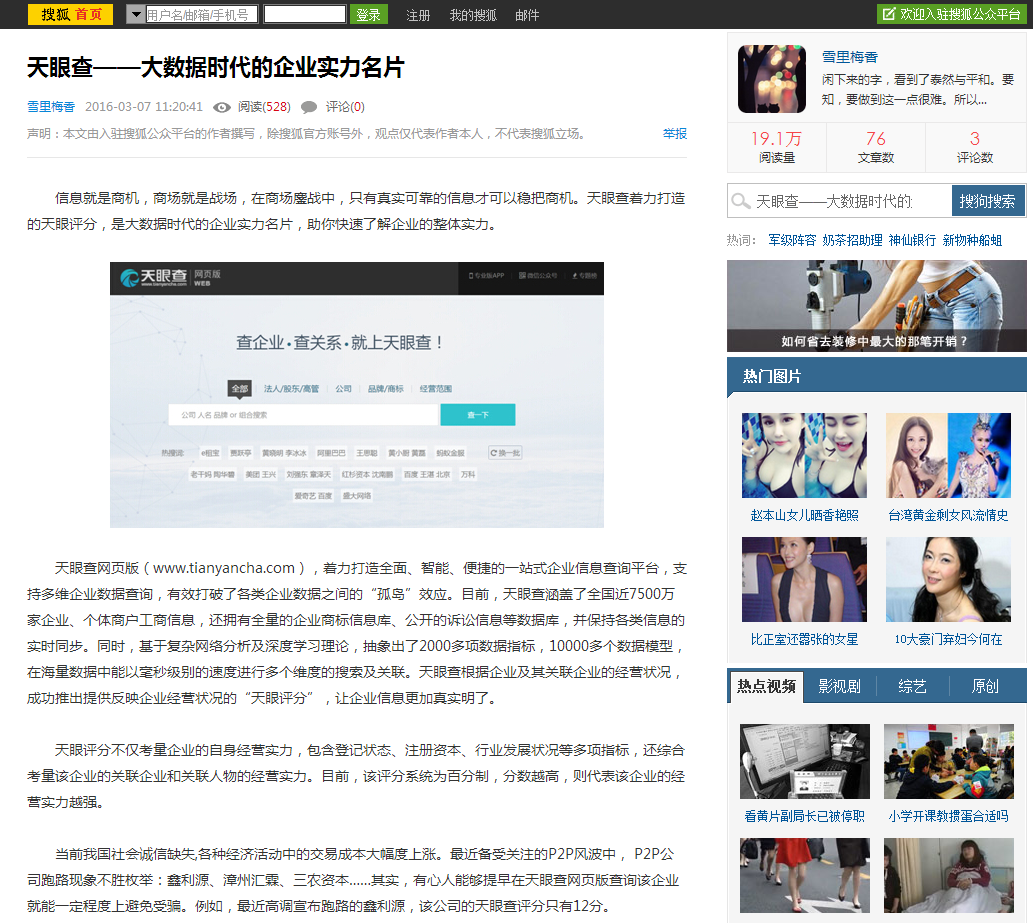
Task: Select the 综艺 tab
Action: tap(912, 686)
